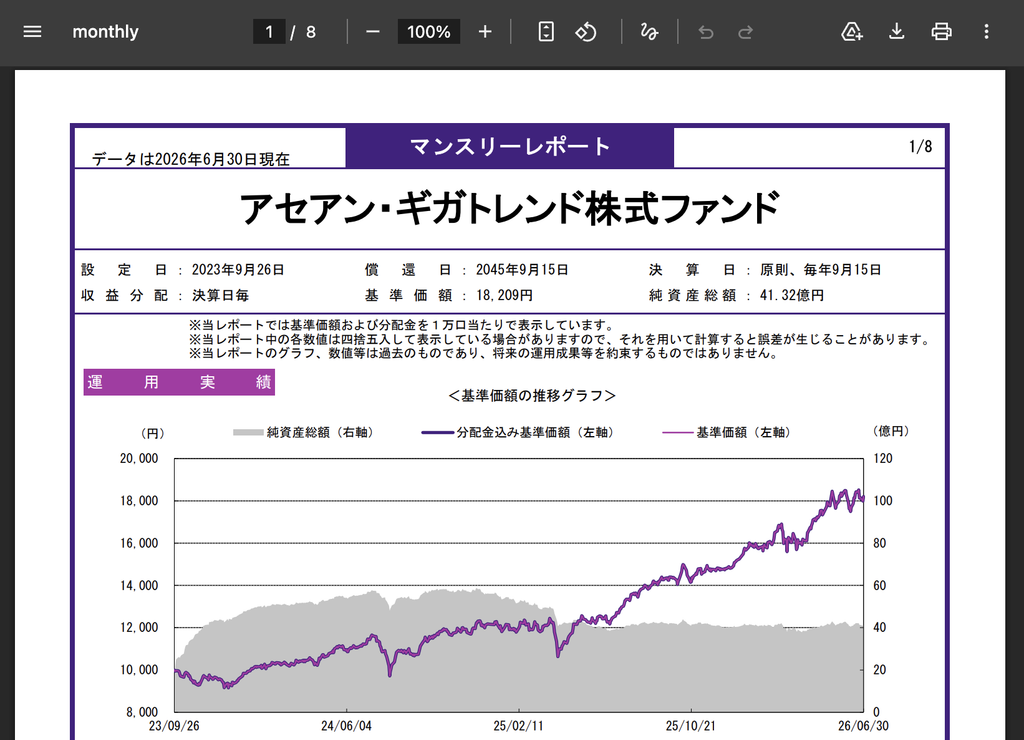The width and height of the screenshot is (1024, 740).
Task: Toggle fit to page icon
Action: pyautogui.click(x=546, y=31)
